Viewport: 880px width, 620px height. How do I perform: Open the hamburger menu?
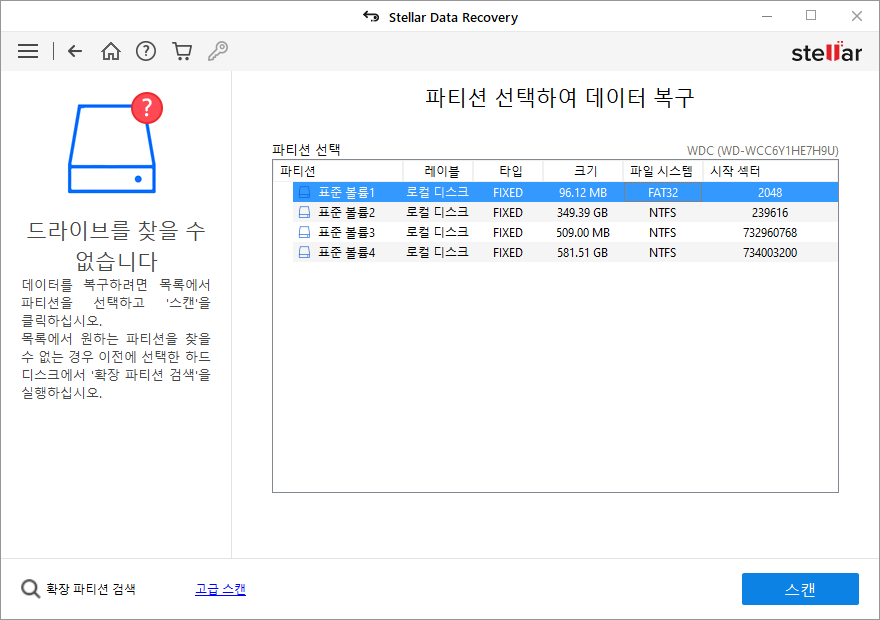(x=28, y=52)
